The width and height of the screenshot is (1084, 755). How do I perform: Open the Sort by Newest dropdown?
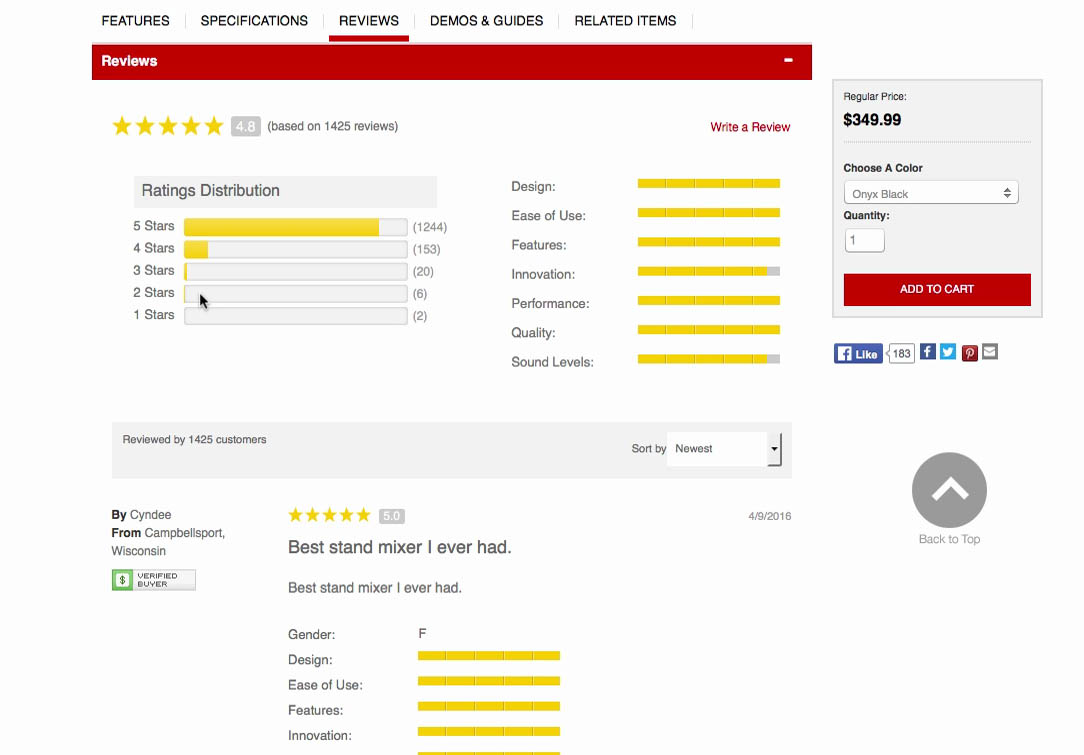coord(723,449)
